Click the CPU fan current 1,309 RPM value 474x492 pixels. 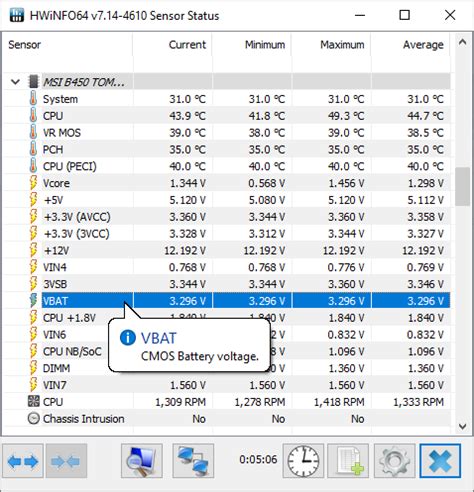click(180, 402)
